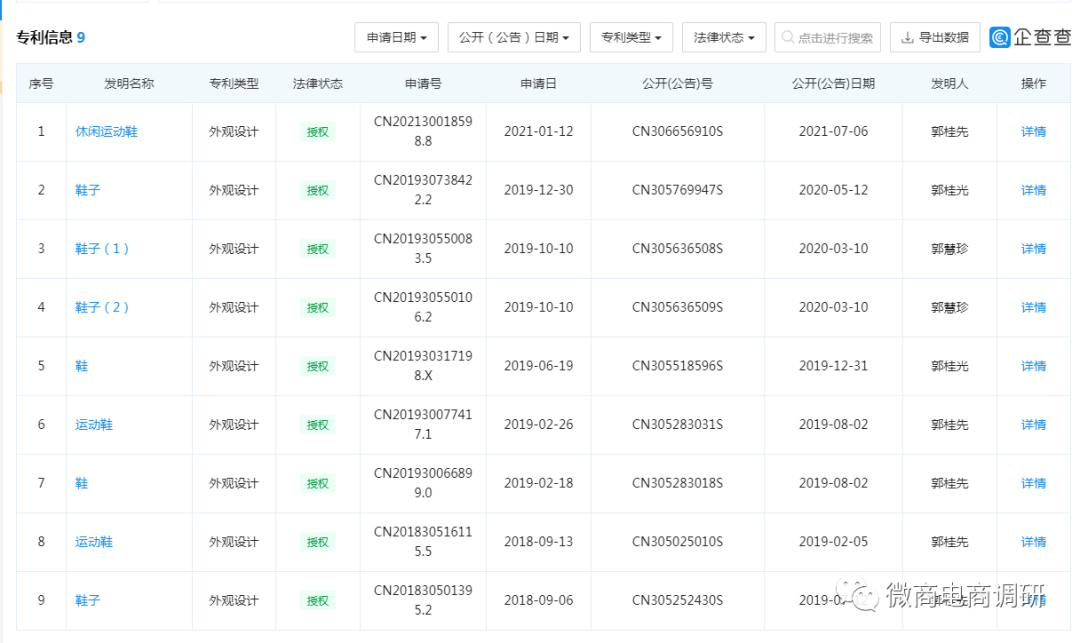Expand the 法律状态 filter dropdown
The height and width of the screenshot is (643, 1080).
tap(724, 38)
